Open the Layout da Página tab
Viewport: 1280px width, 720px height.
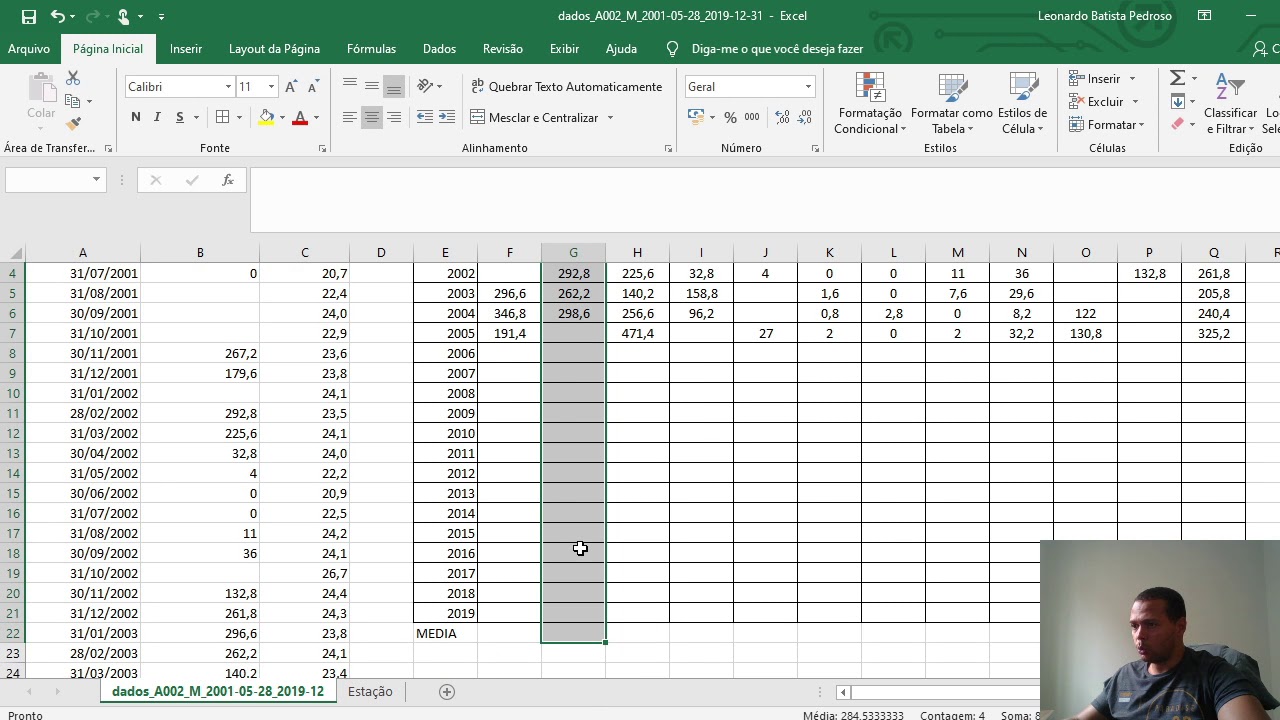click(x=274, y=49)
